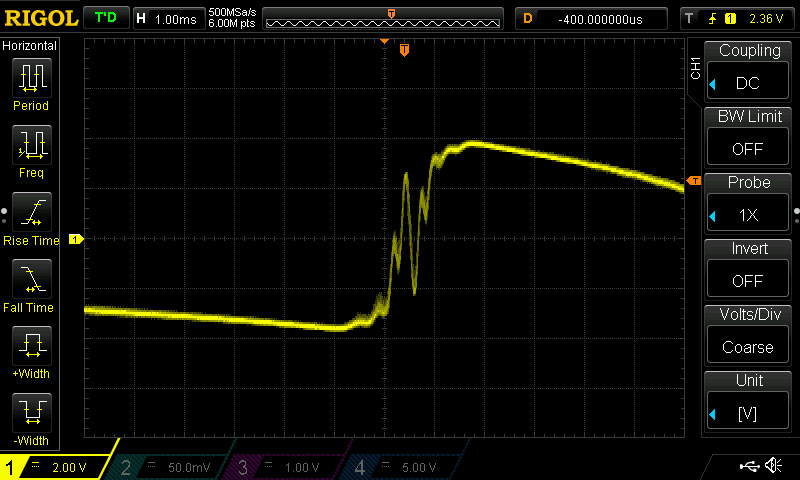Click the USB connection status icon
The width and height of the screenshot is (800, 480).
point(748,466)
